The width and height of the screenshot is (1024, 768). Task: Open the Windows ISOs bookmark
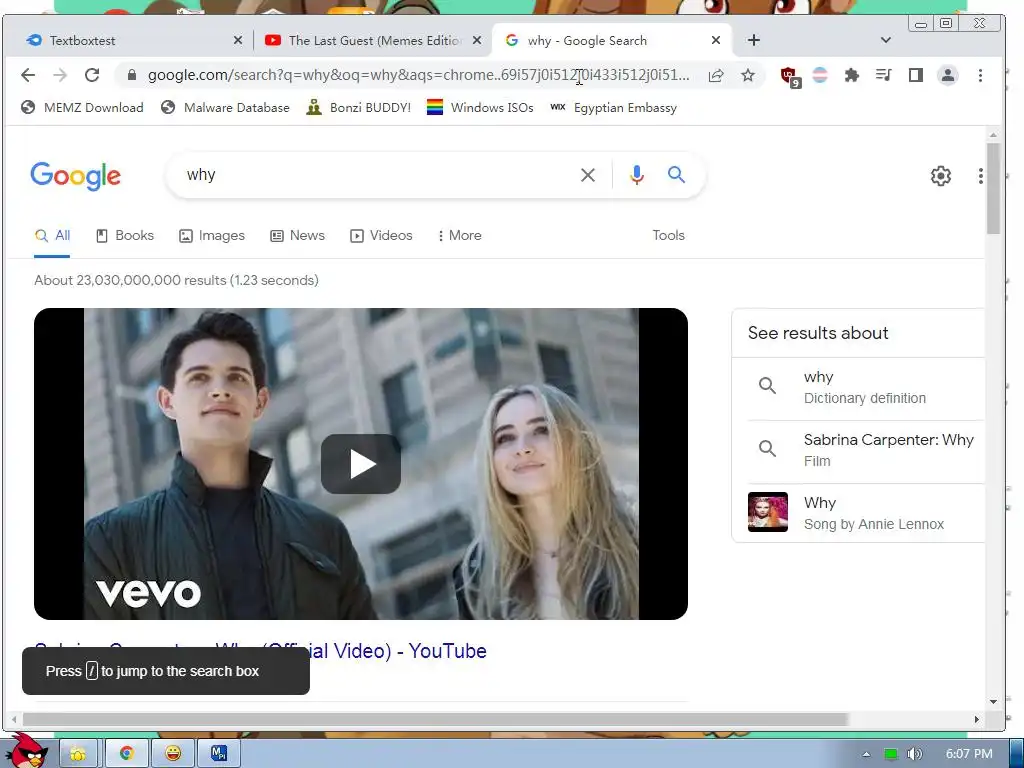(x=480, y=108)
